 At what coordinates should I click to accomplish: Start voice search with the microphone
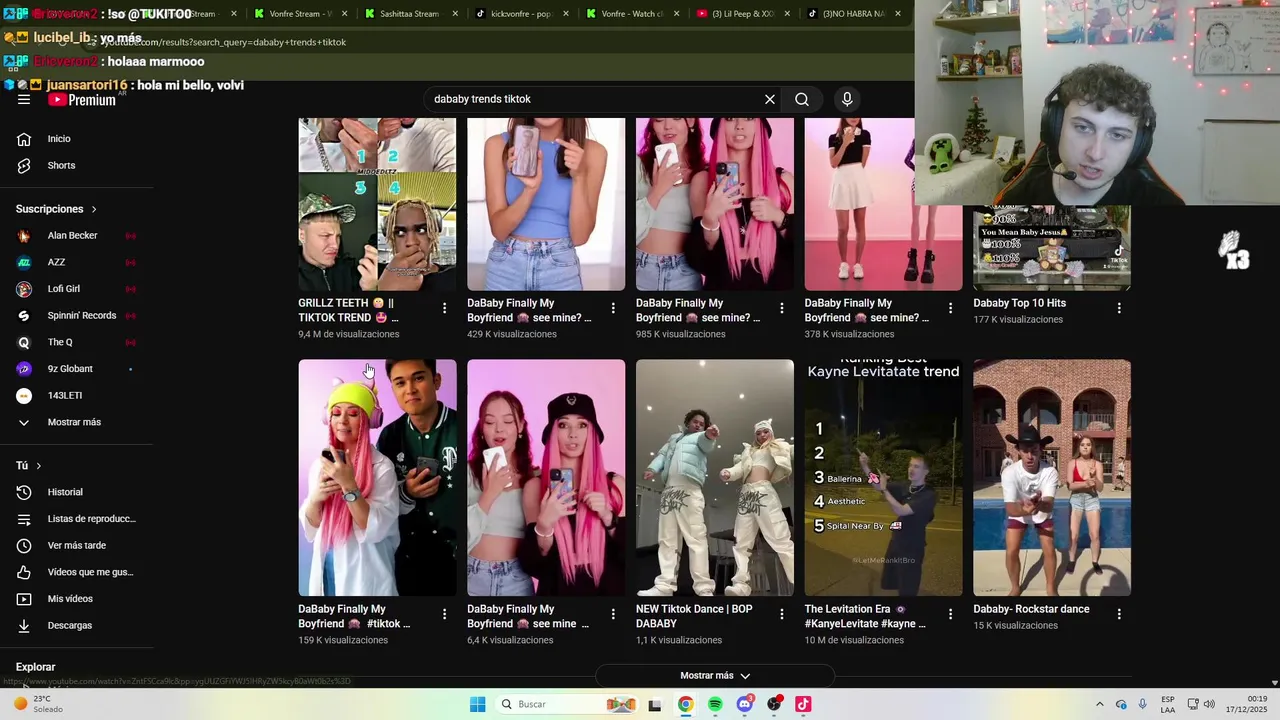(x=847, y=99)
